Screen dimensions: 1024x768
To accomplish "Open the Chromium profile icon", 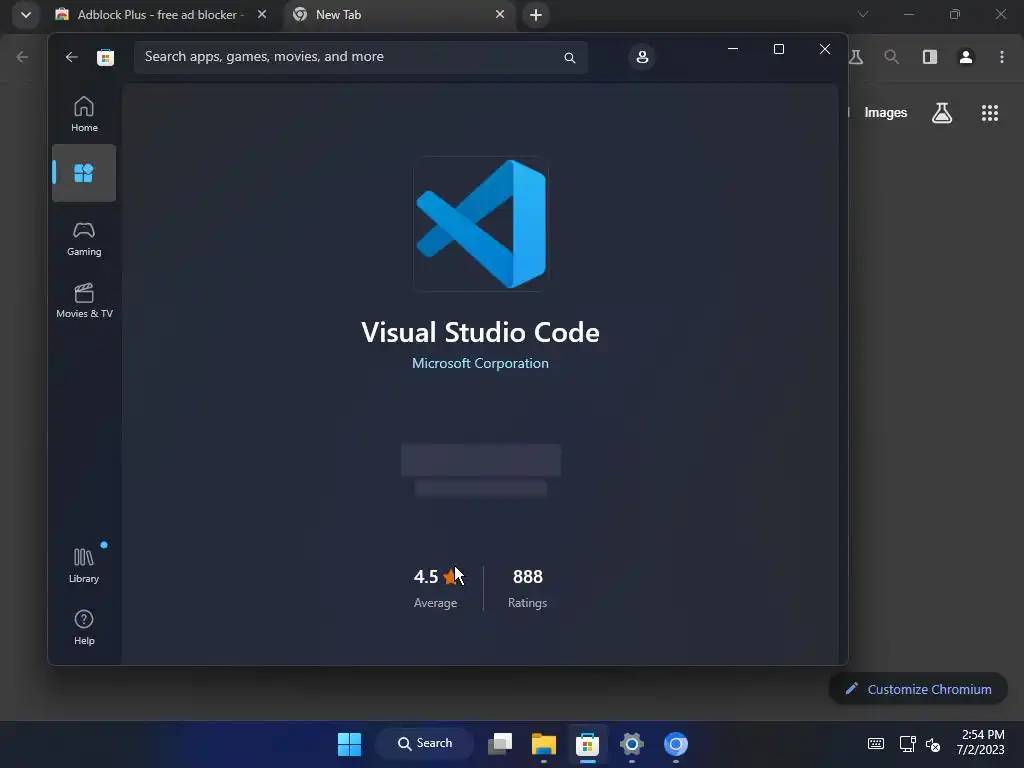I will tap(966, 57).
